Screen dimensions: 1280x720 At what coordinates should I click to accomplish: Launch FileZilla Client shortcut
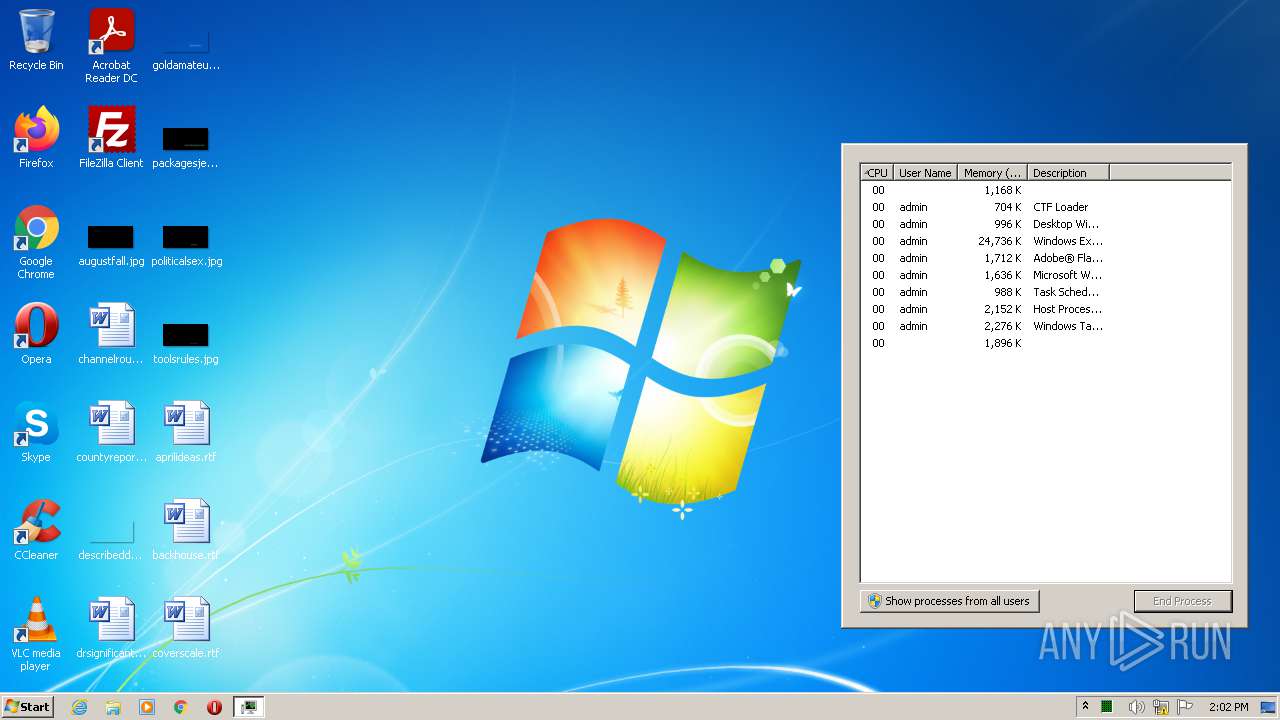[111, 138]
